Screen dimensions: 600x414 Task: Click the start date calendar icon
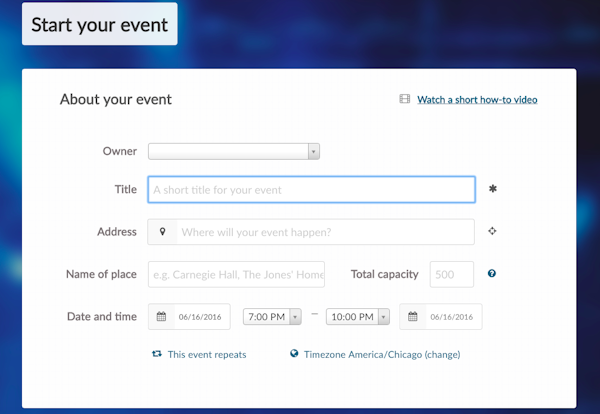[x=161, y=316]
